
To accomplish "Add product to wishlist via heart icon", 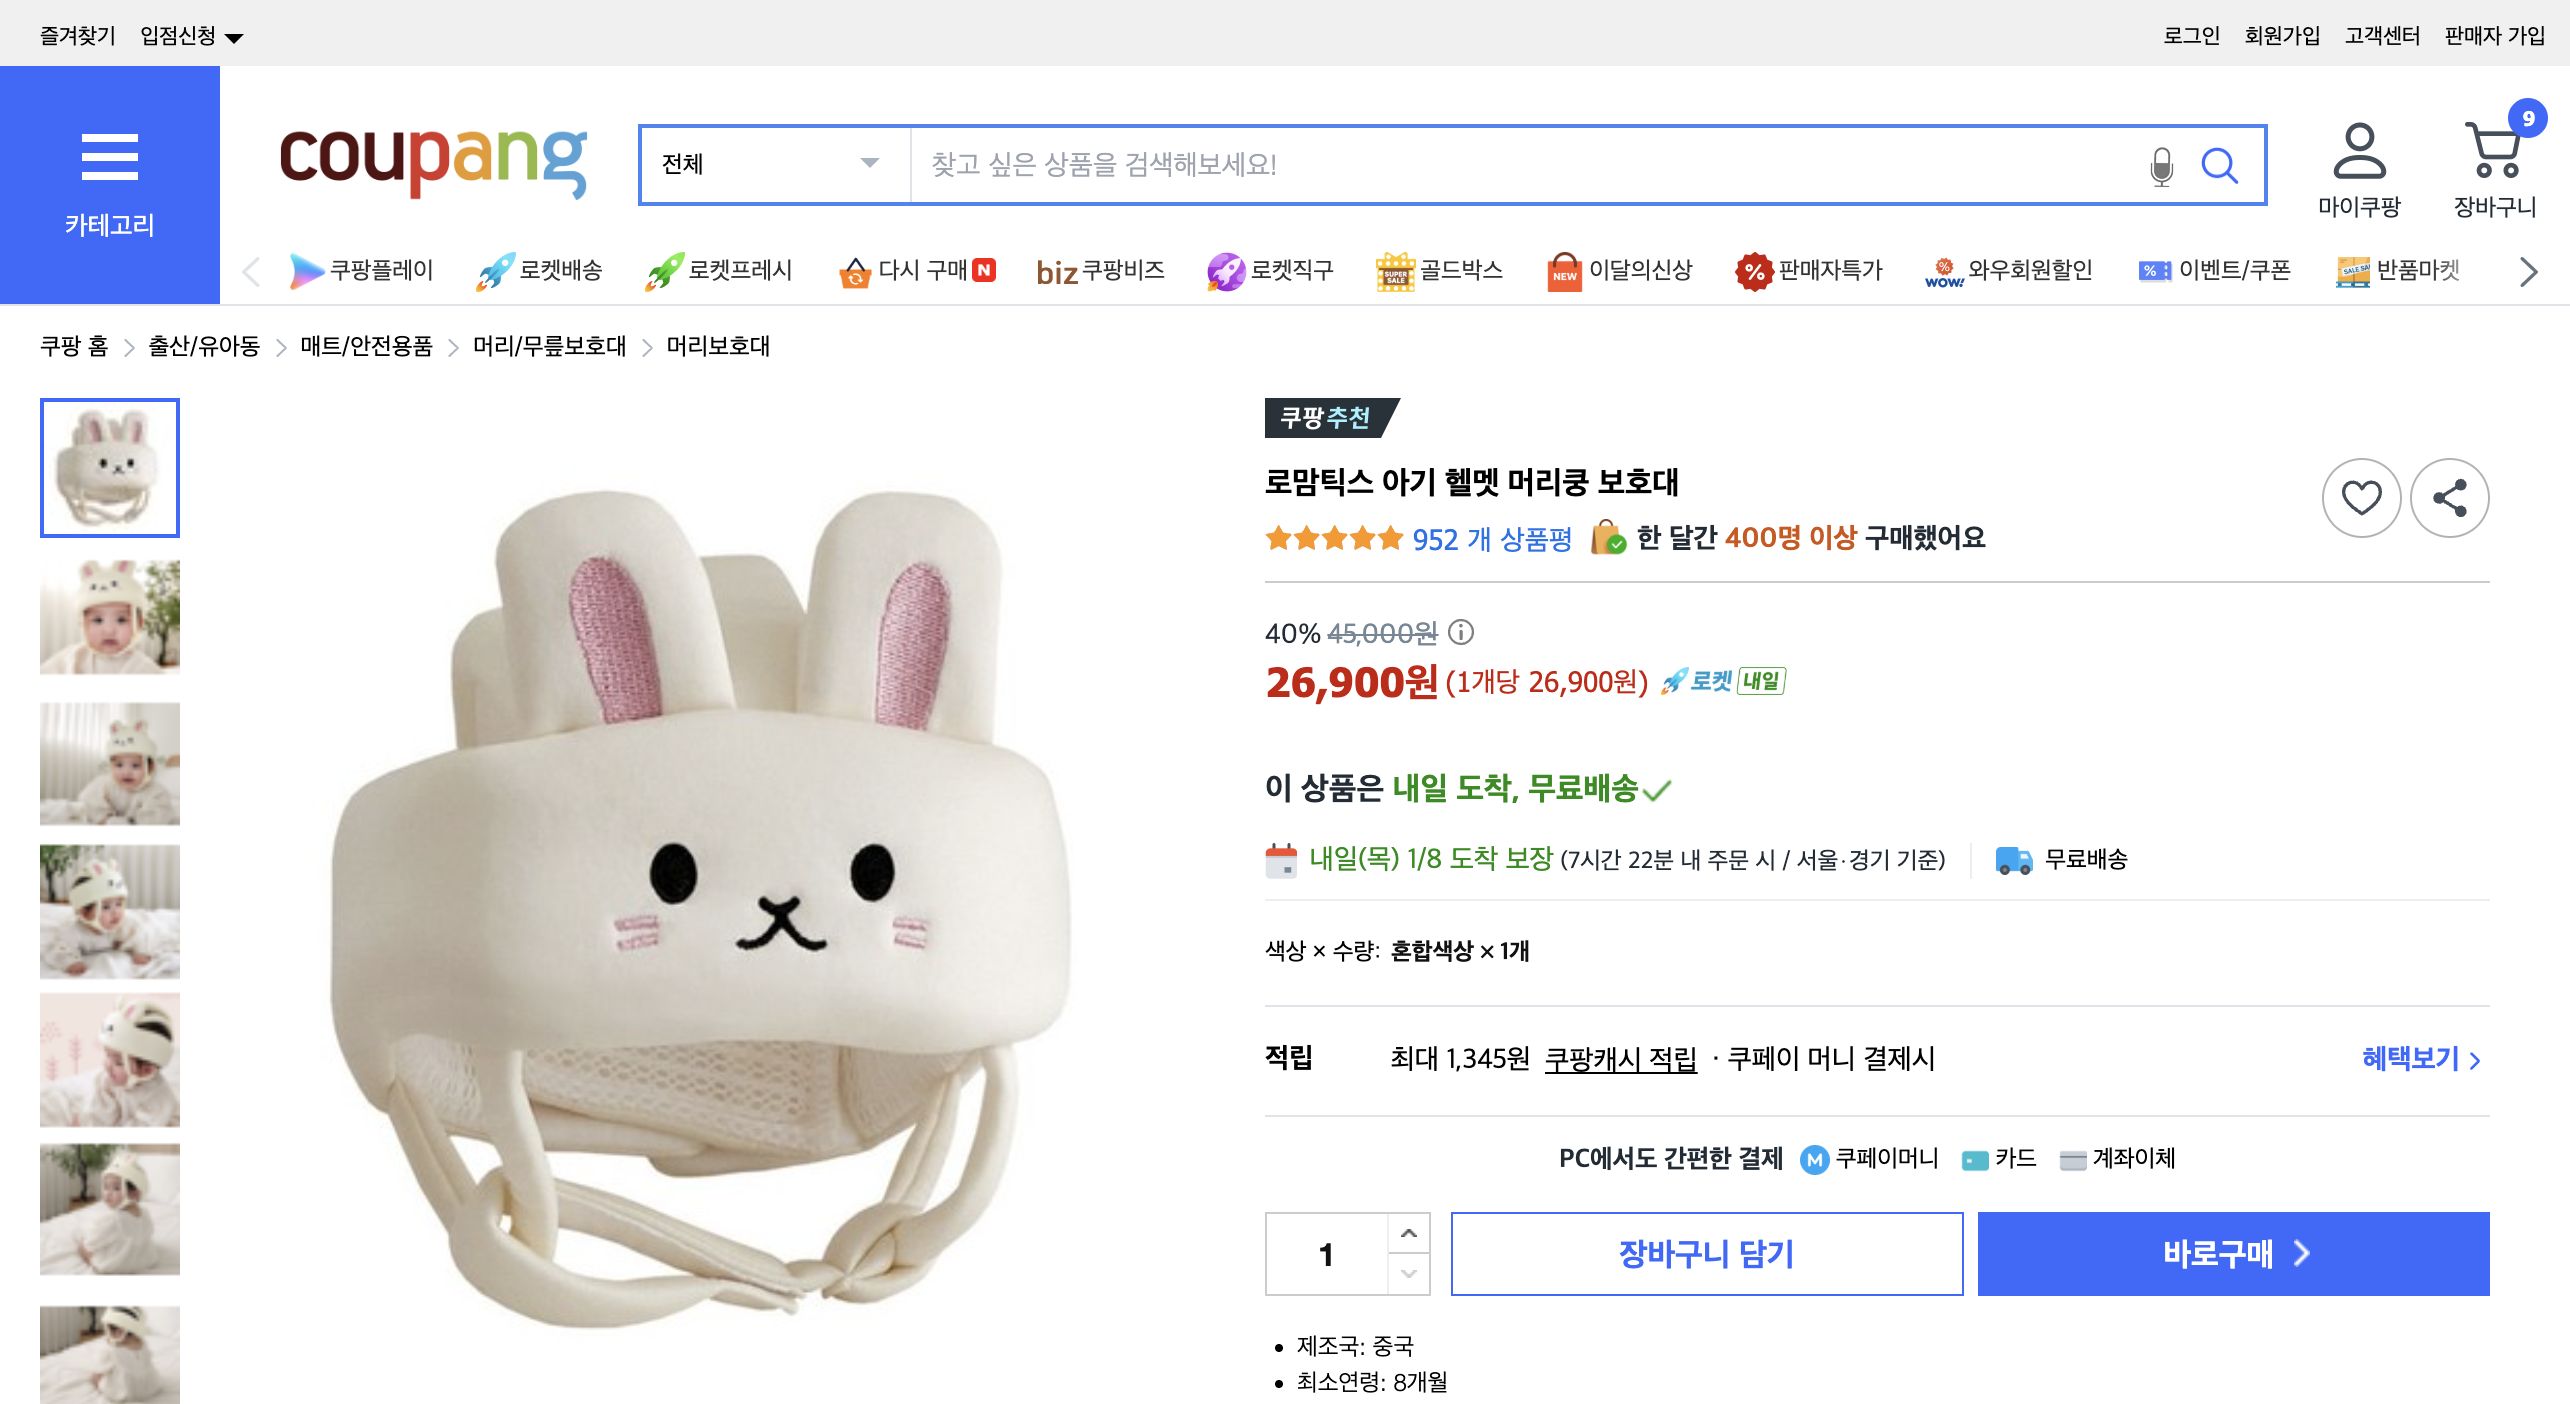I will (2361, 496).
